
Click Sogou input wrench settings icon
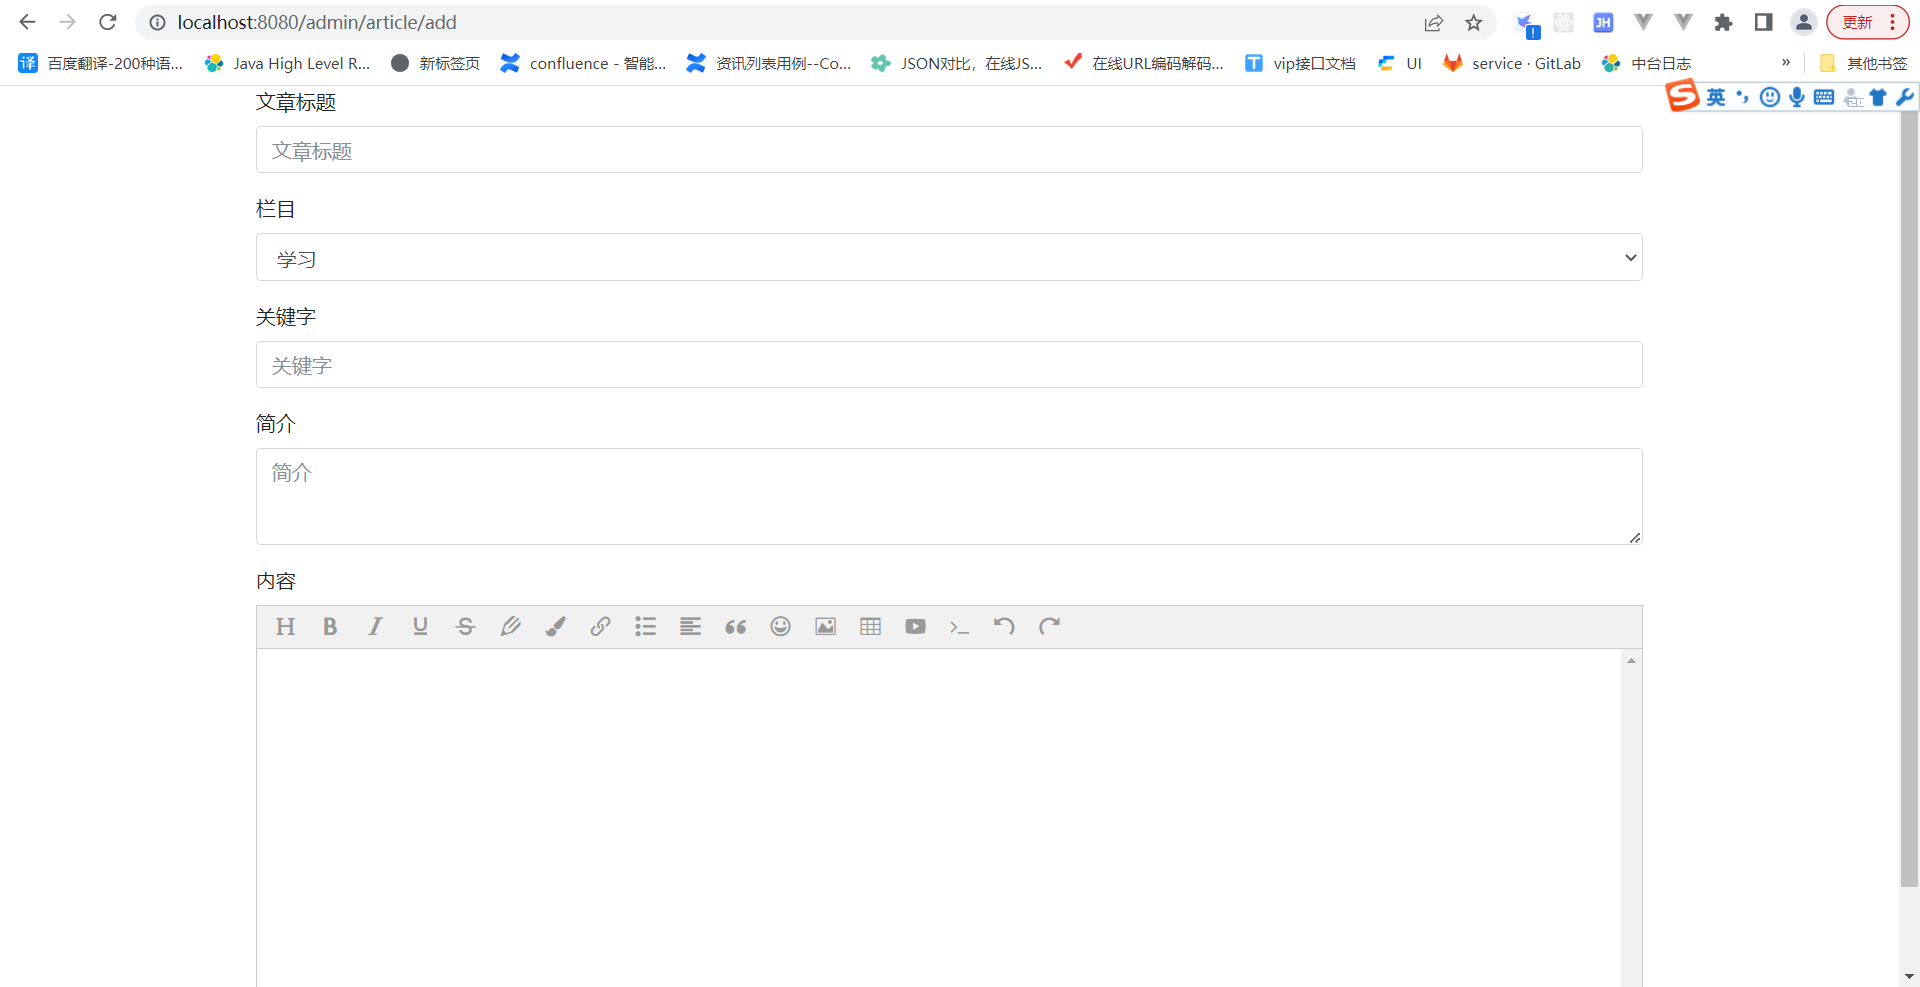coord(1905,97)
